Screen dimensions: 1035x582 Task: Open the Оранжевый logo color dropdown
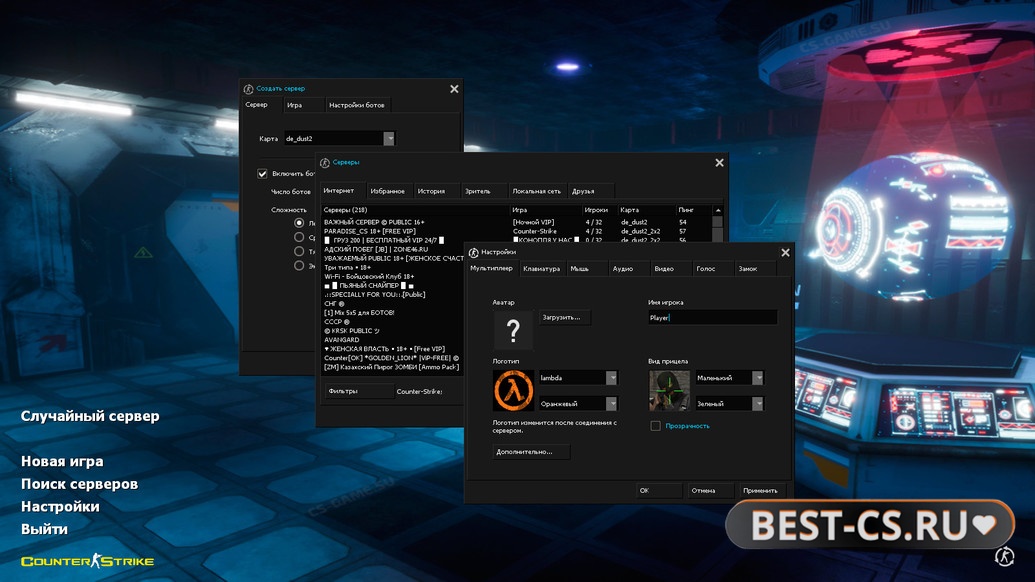pos(611,403)
